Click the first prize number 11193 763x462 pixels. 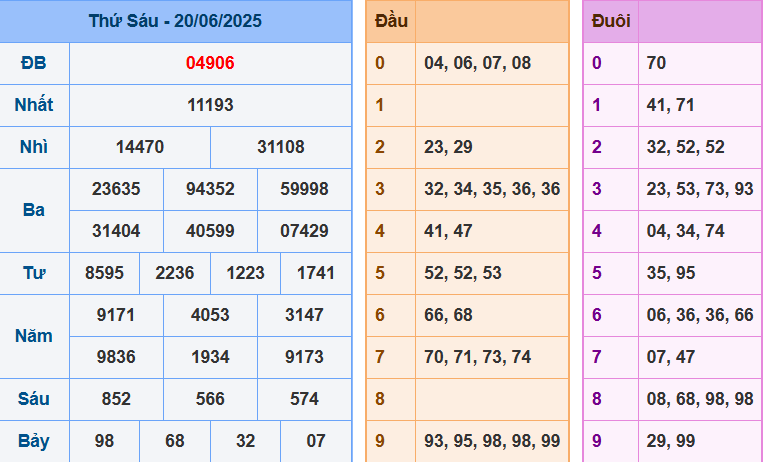[210, 105]
